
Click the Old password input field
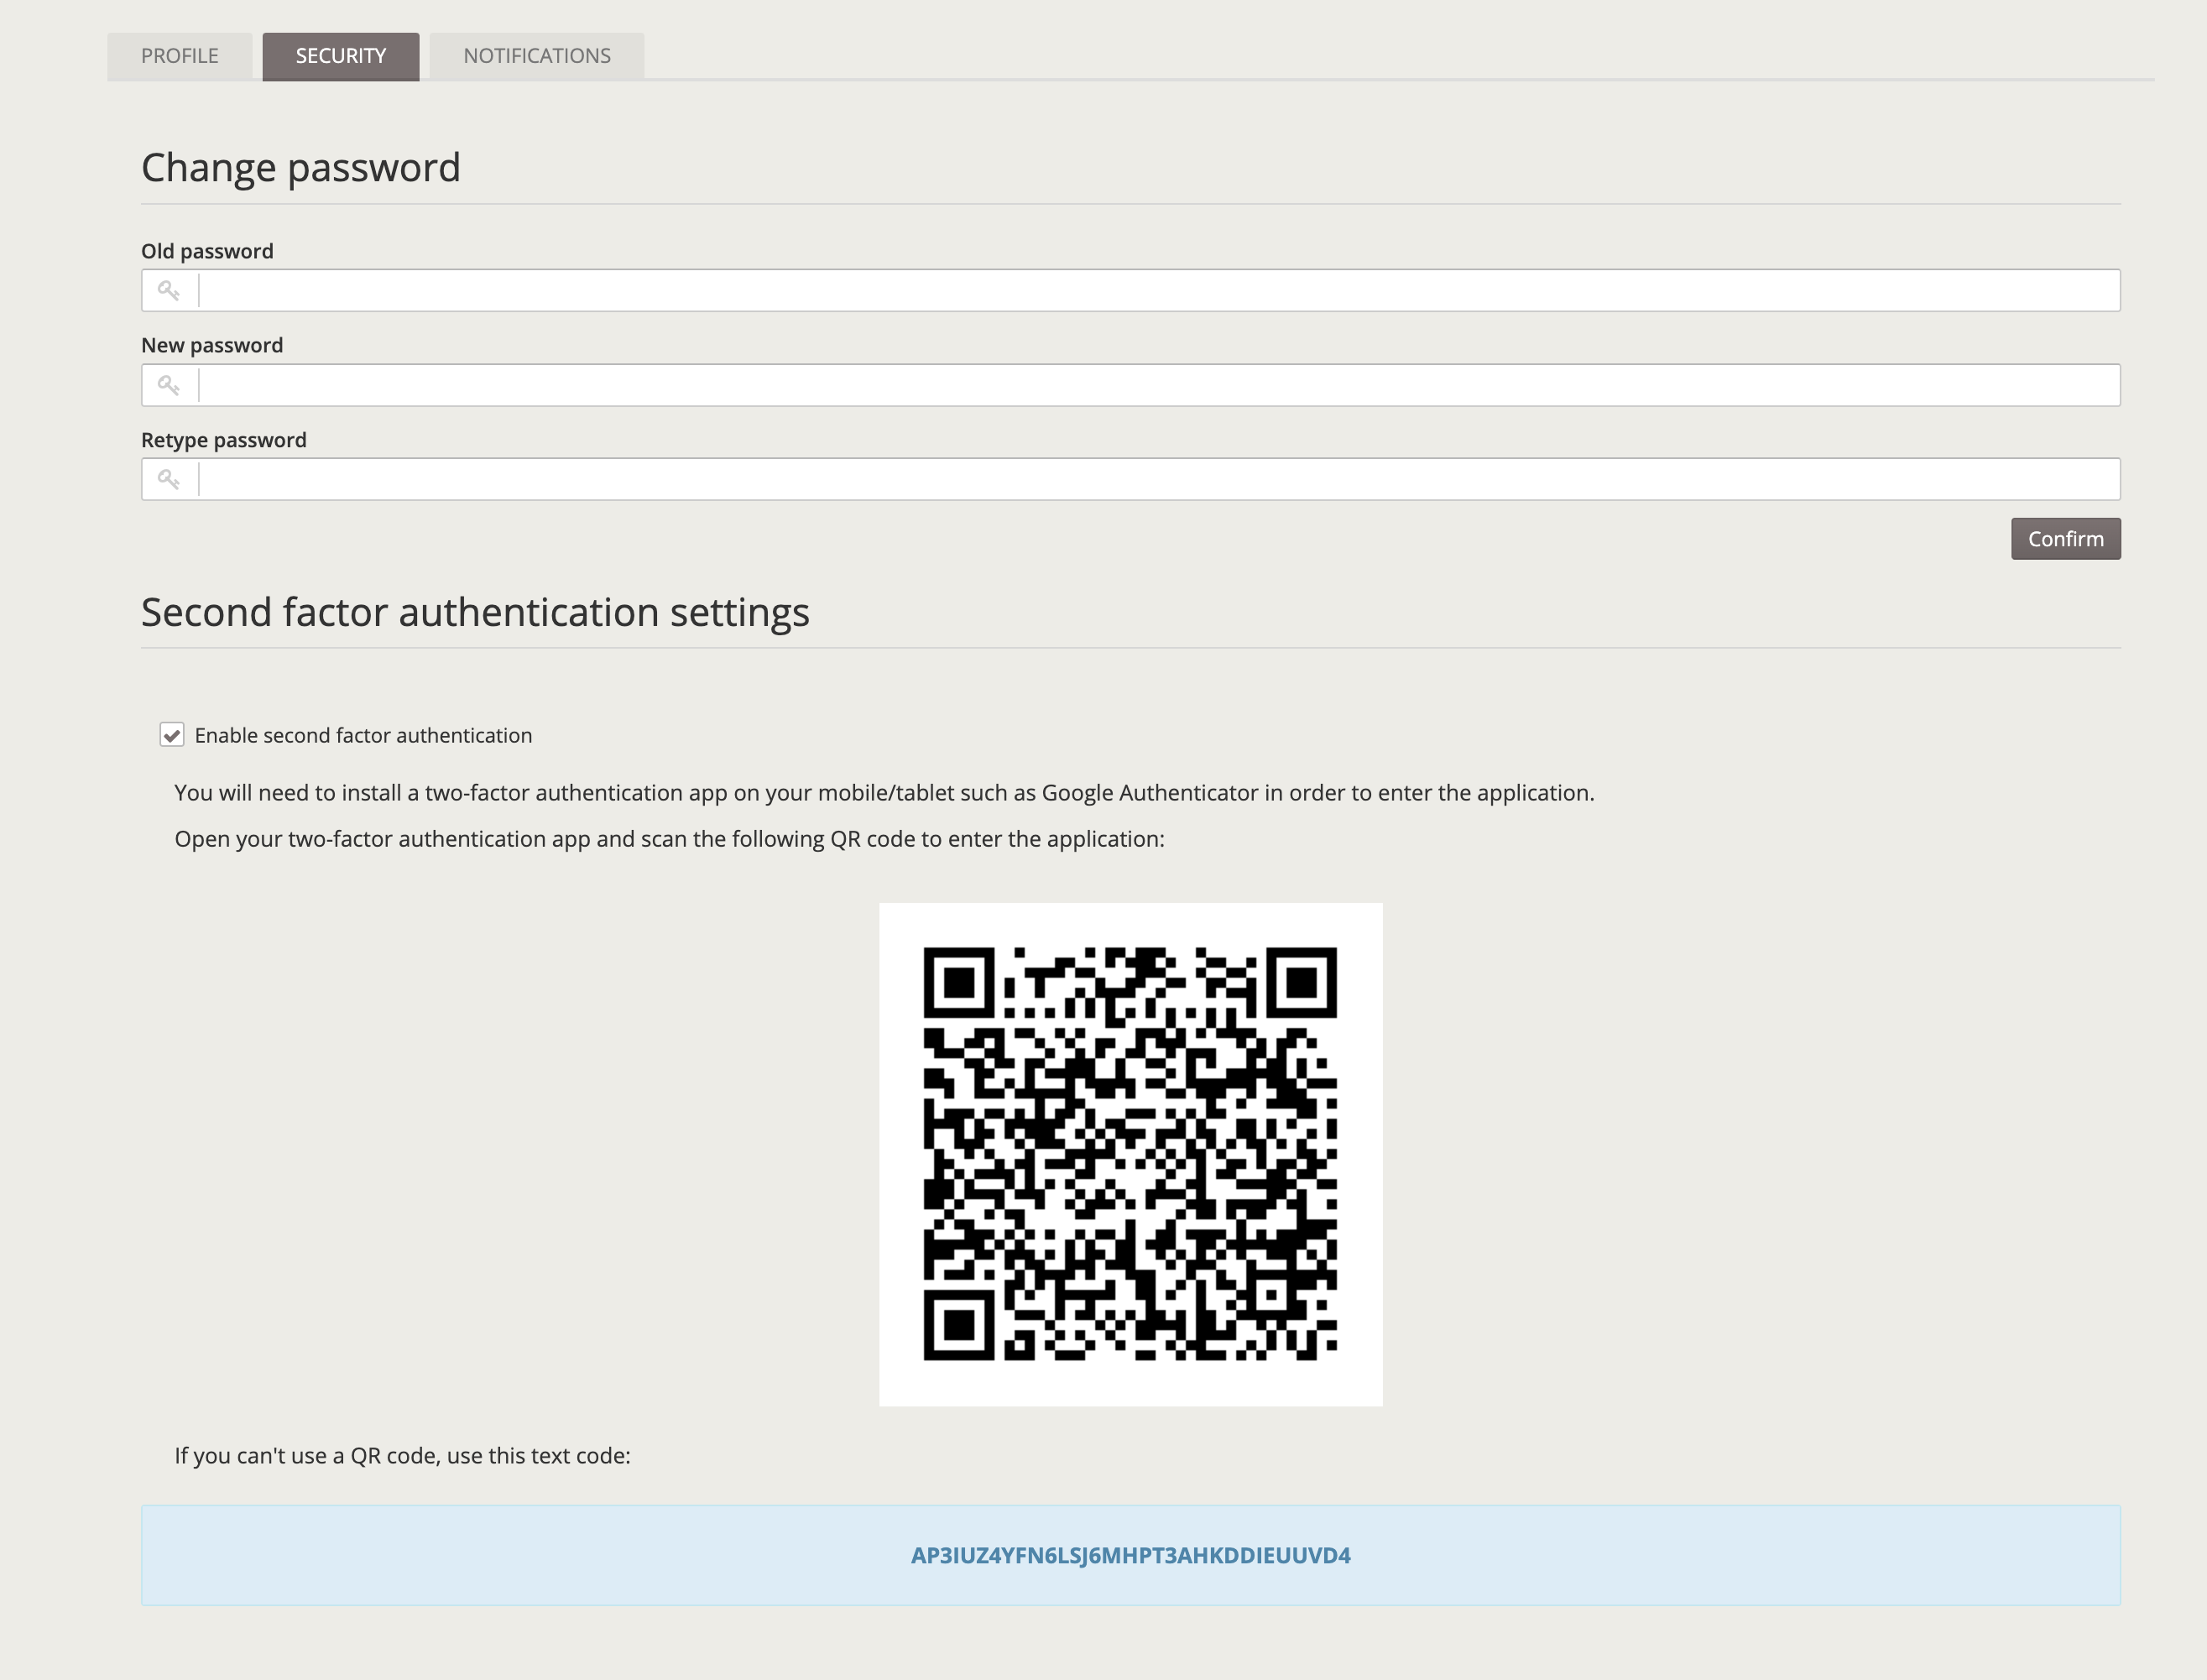1130,290
